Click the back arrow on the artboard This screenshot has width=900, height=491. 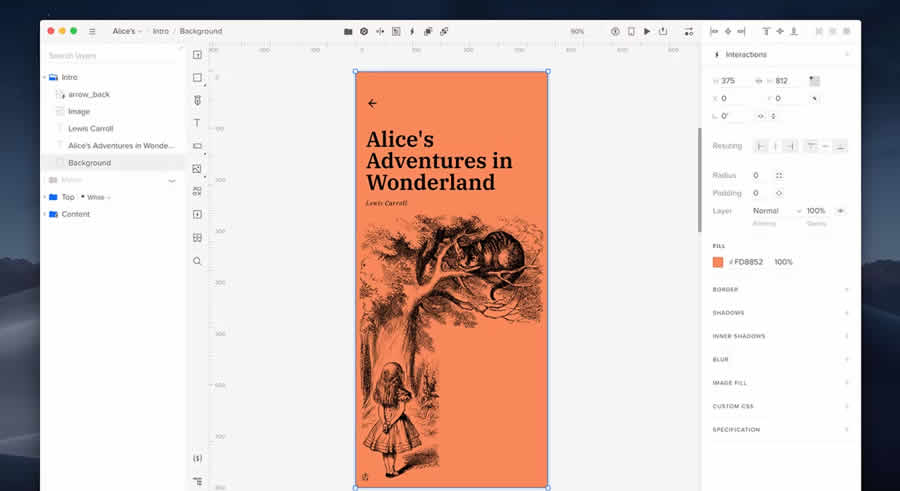point(372,103)
